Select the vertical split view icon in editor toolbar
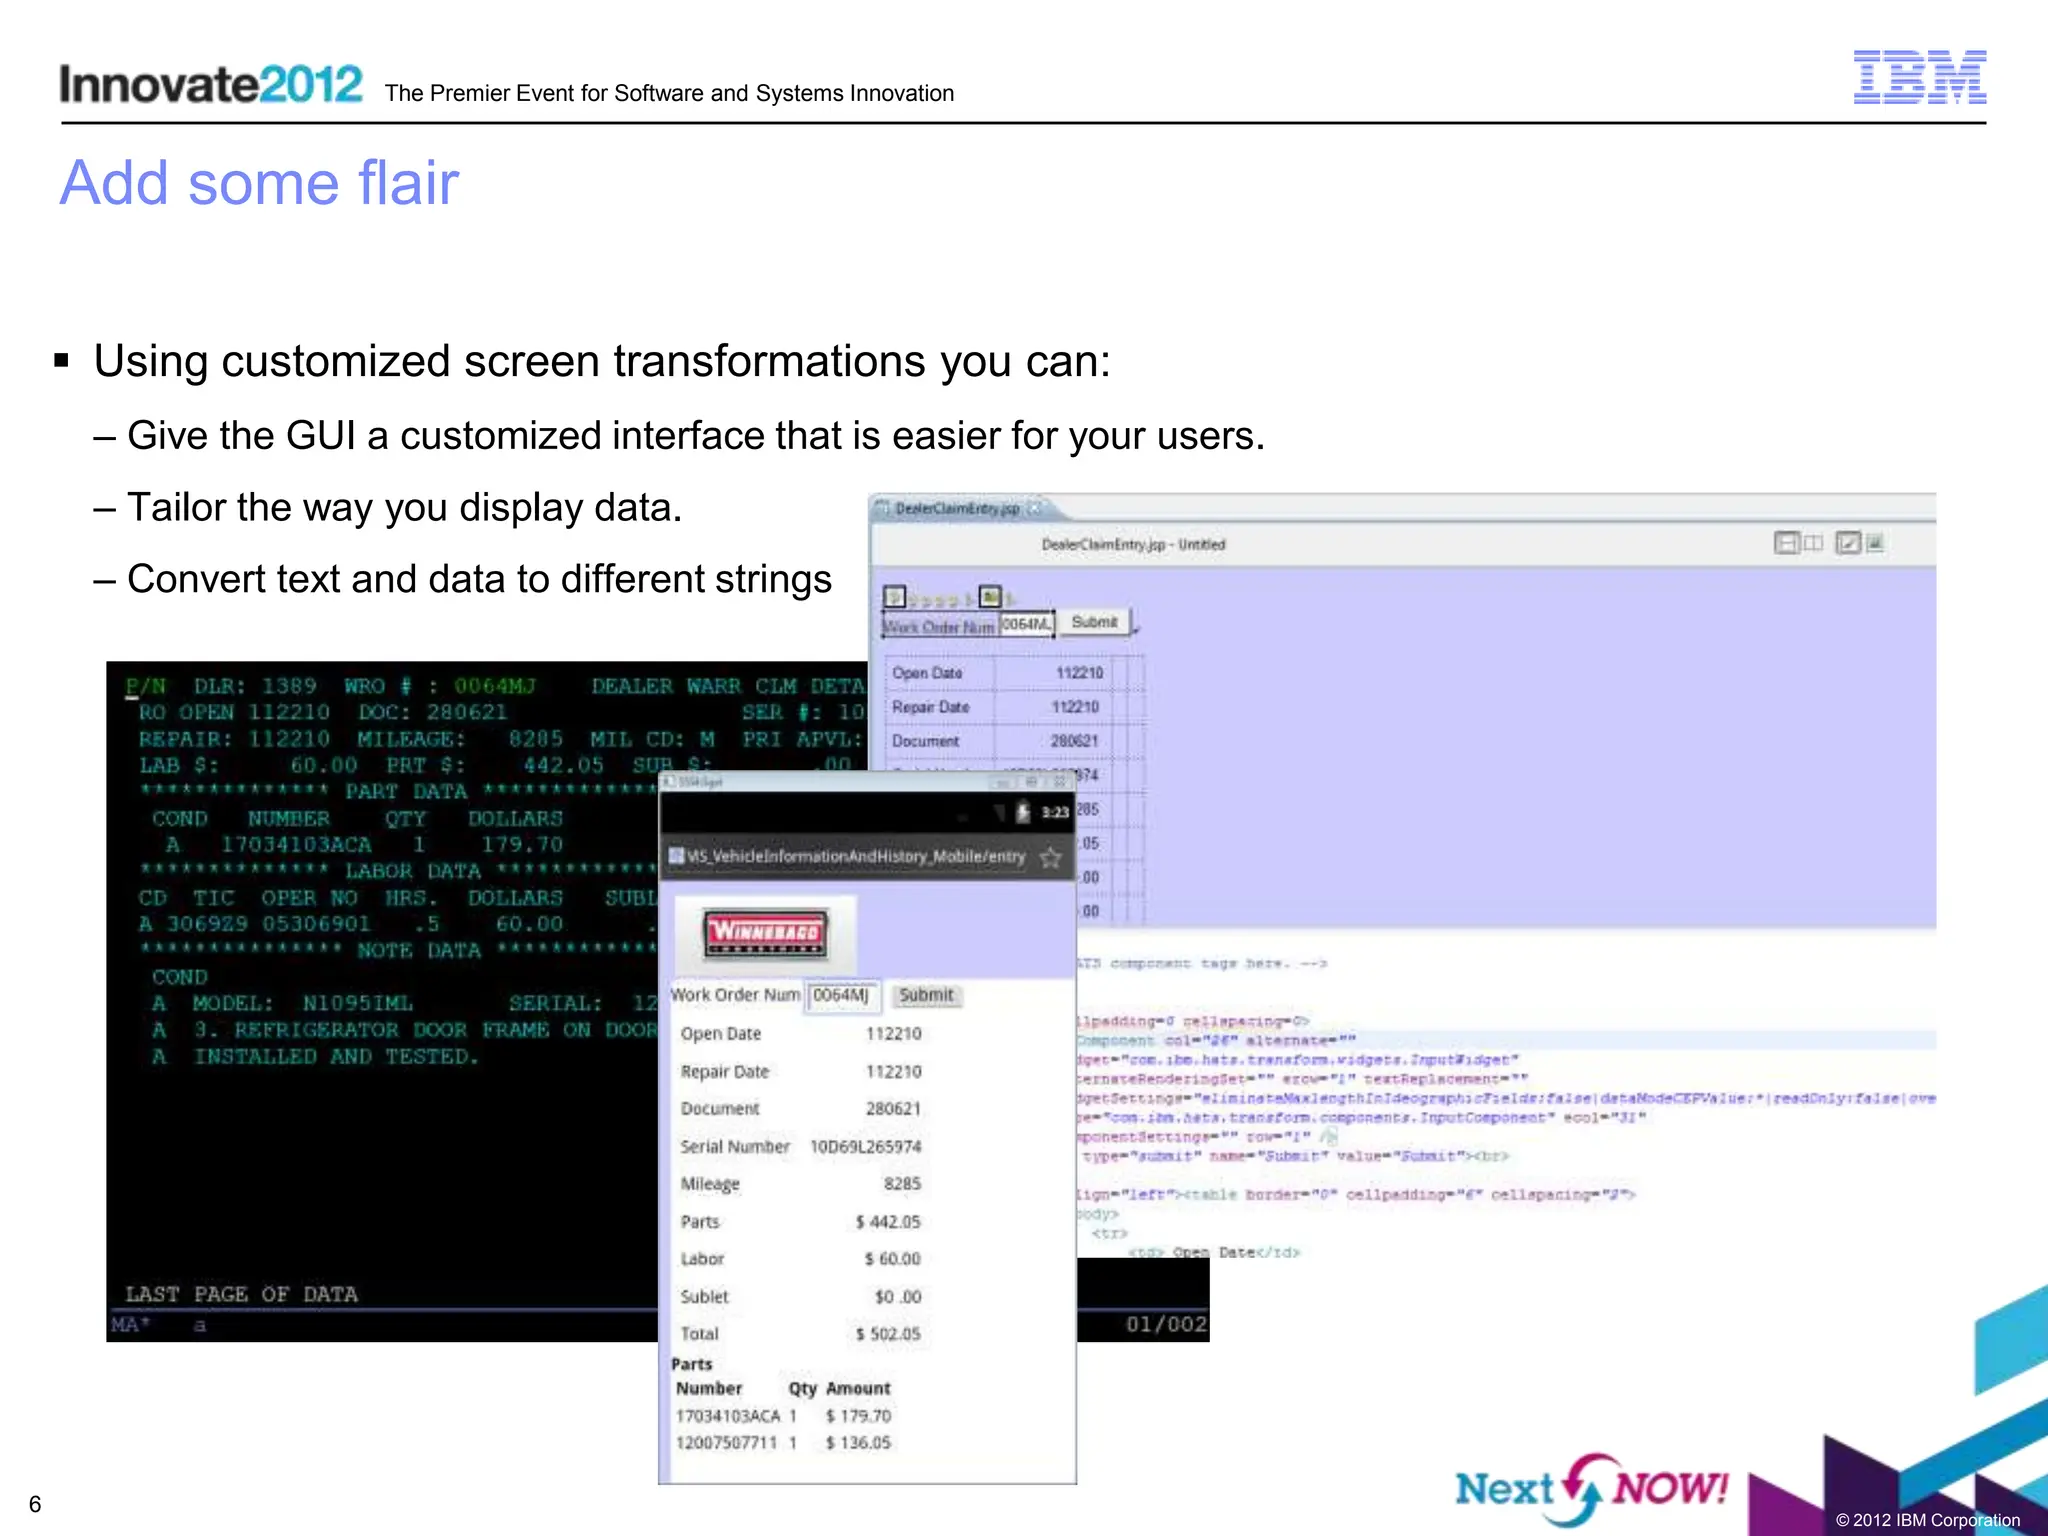2048x1536 pixels. pyautogui.click(x=1813, y=543)
